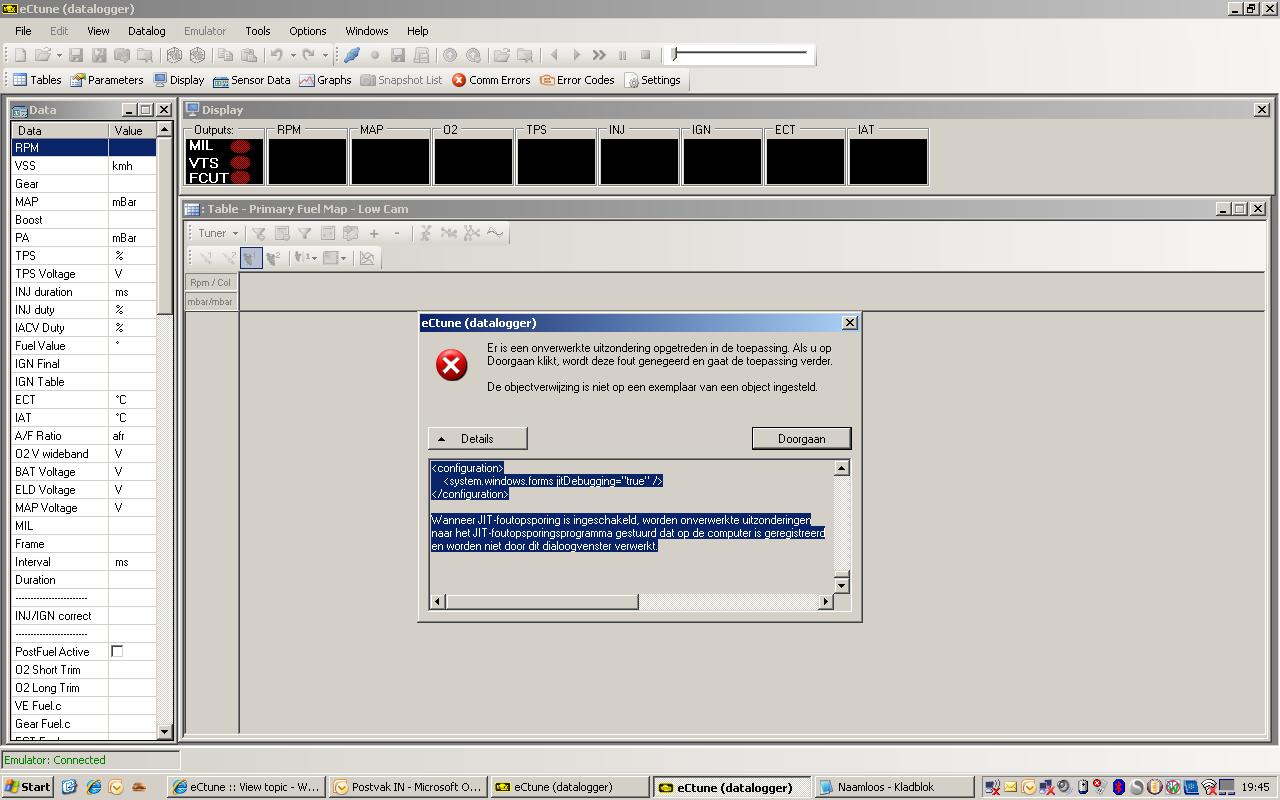This screenshot has width=1280, height=800.
Task: Click Internet Explorer quick launch icon
Action: tap(93, 787)
